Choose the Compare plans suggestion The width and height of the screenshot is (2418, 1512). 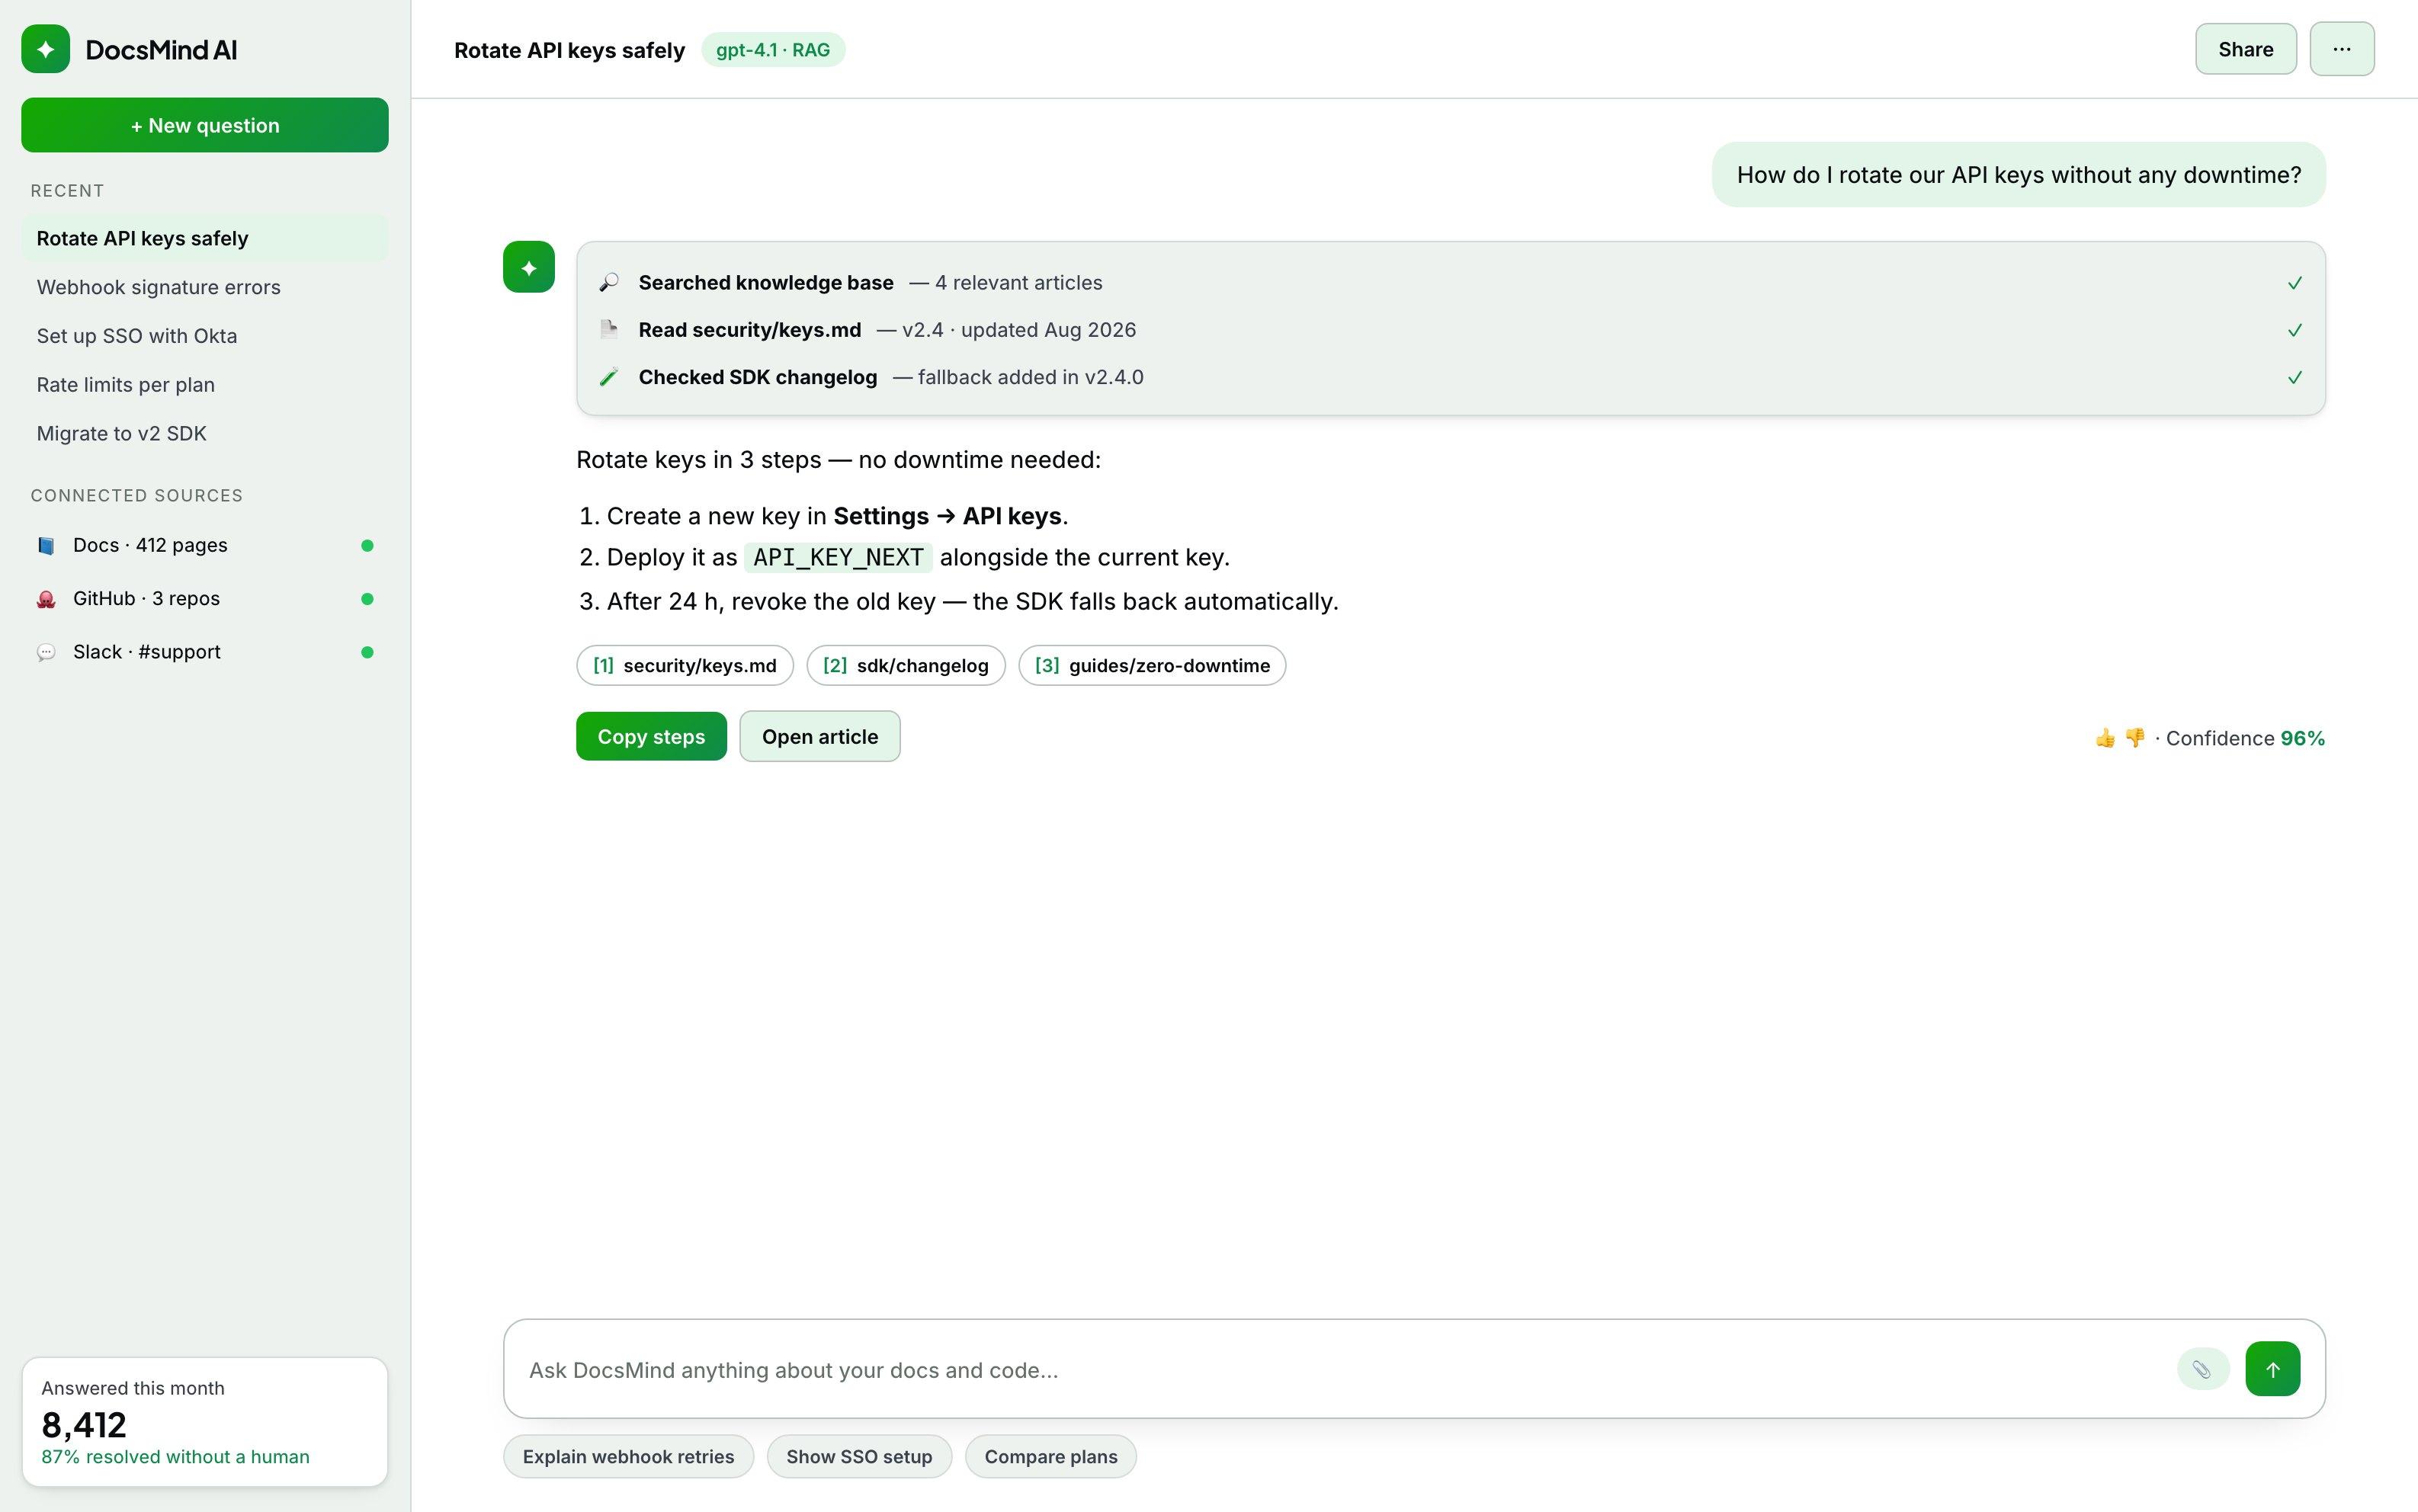point(1051,1456)
